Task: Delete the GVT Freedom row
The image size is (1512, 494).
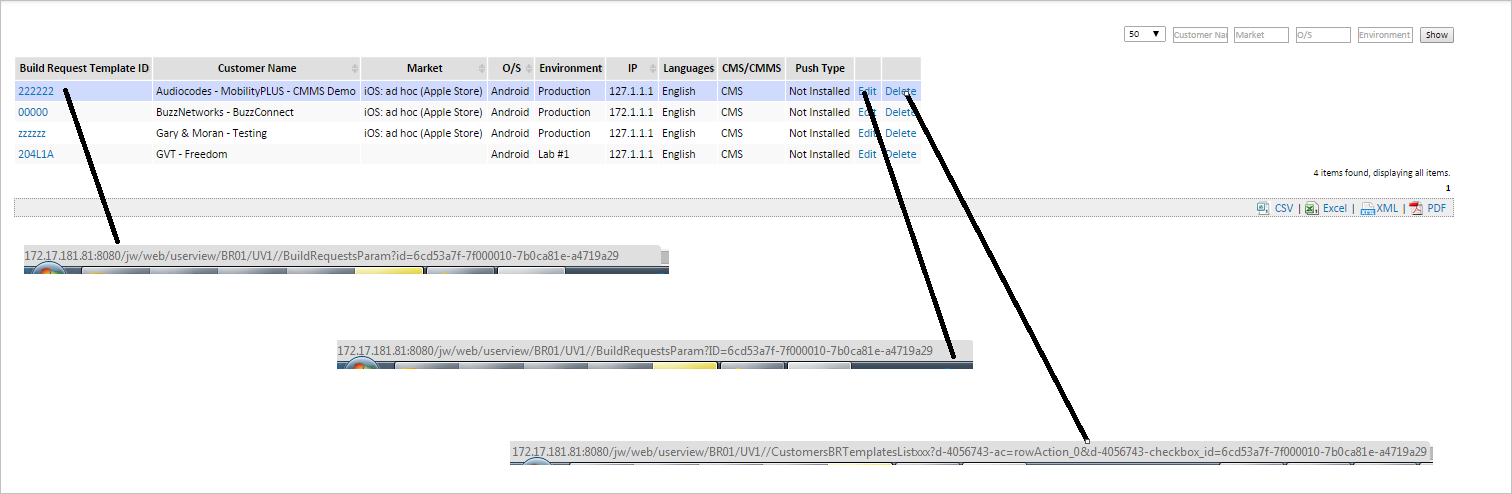Action: coord(900,154)
